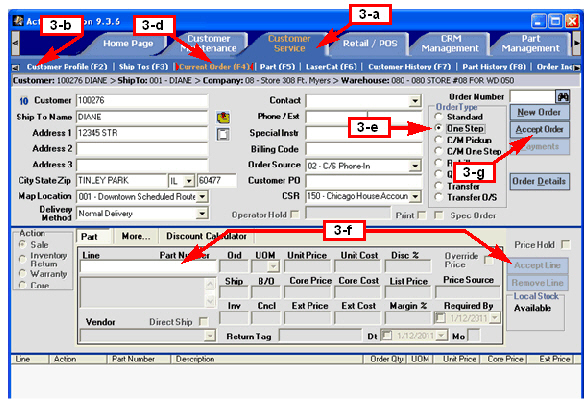The image size is (588, 399).
Task: Click the Billing Code field
Action: (364, 149)
